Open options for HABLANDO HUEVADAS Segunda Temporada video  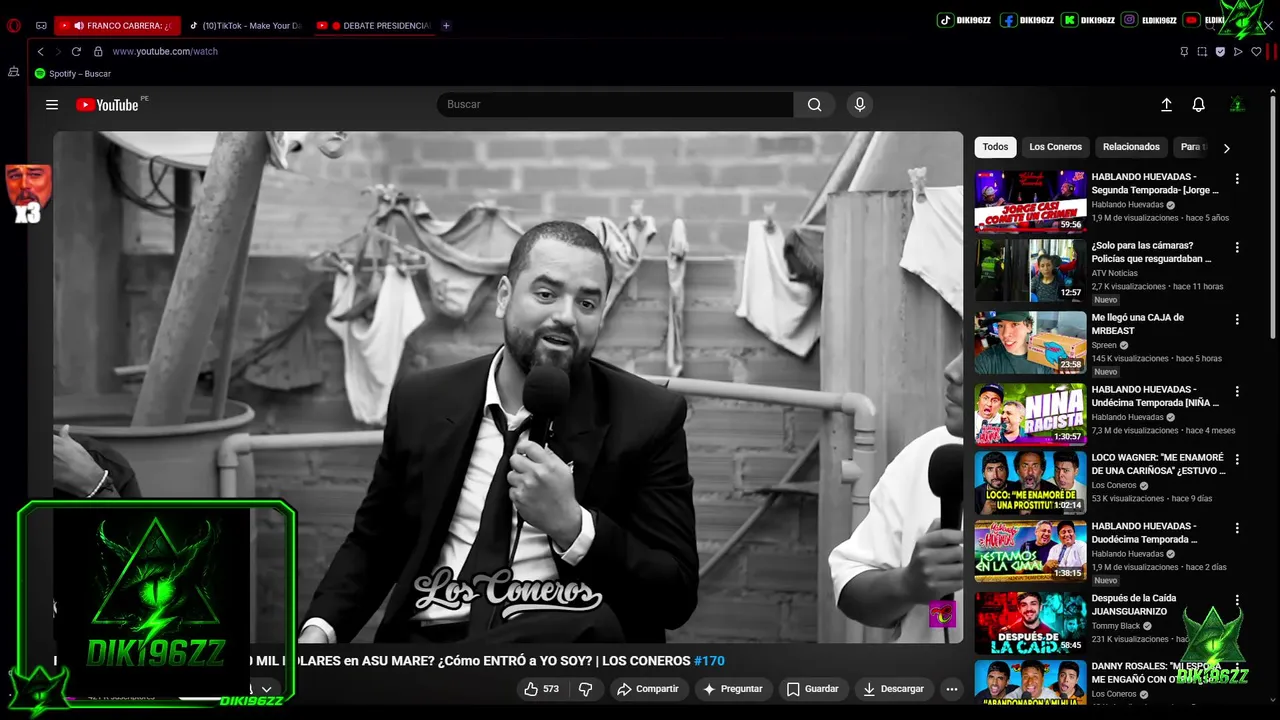click(x=1237, y=179)
